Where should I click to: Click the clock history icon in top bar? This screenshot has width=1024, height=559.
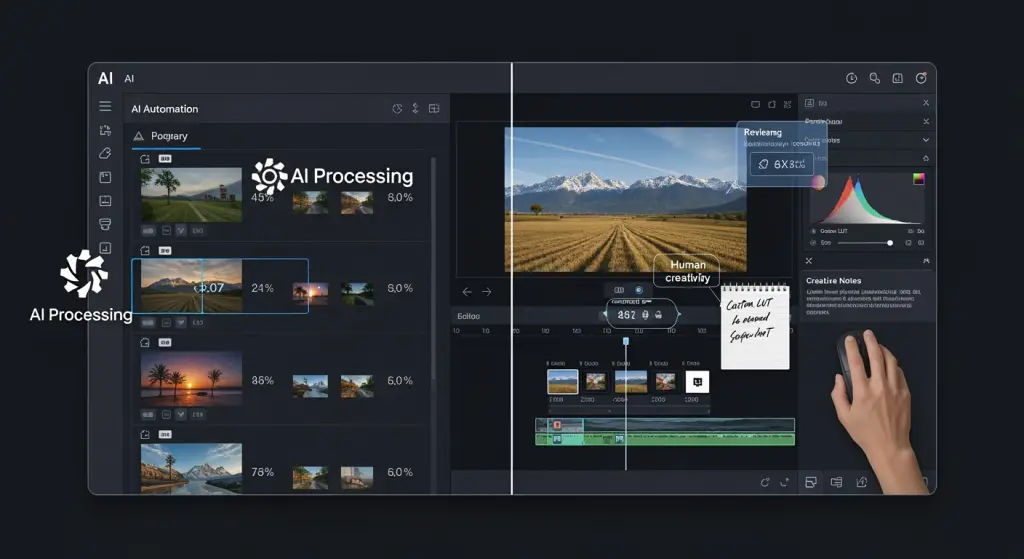point(851,78)
